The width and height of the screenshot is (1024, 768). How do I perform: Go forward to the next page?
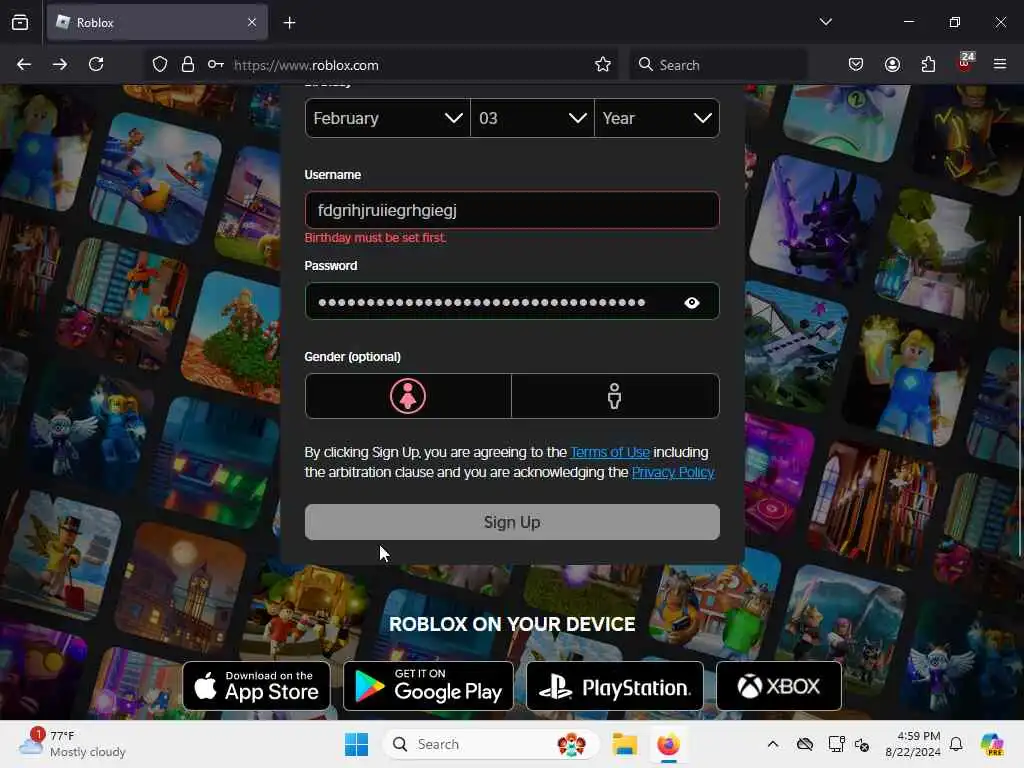pos(59,64)
